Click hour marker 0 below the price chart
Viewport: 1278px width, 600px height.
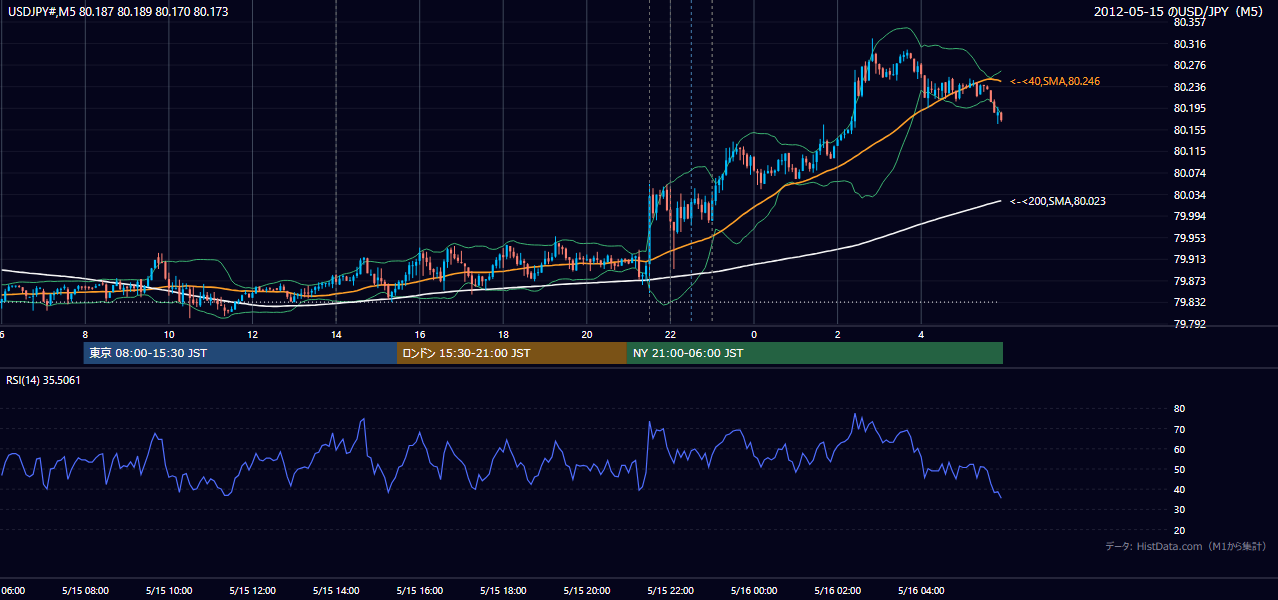[754, 335]
